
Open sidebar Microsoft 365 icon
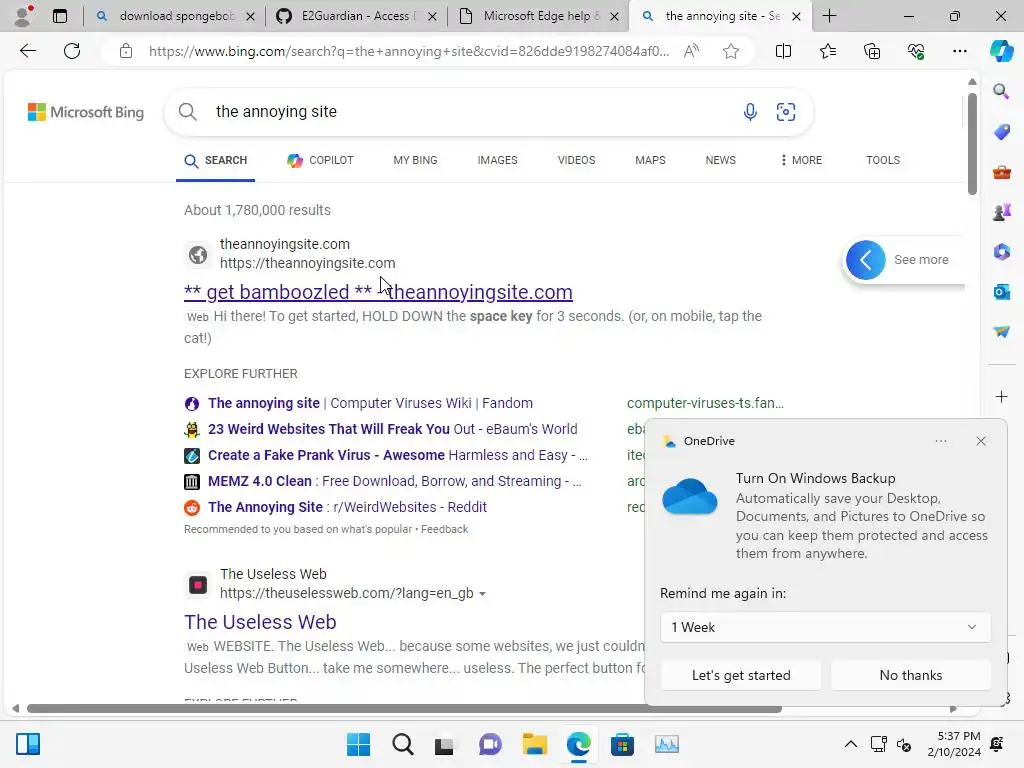(x=1001, y=251)
